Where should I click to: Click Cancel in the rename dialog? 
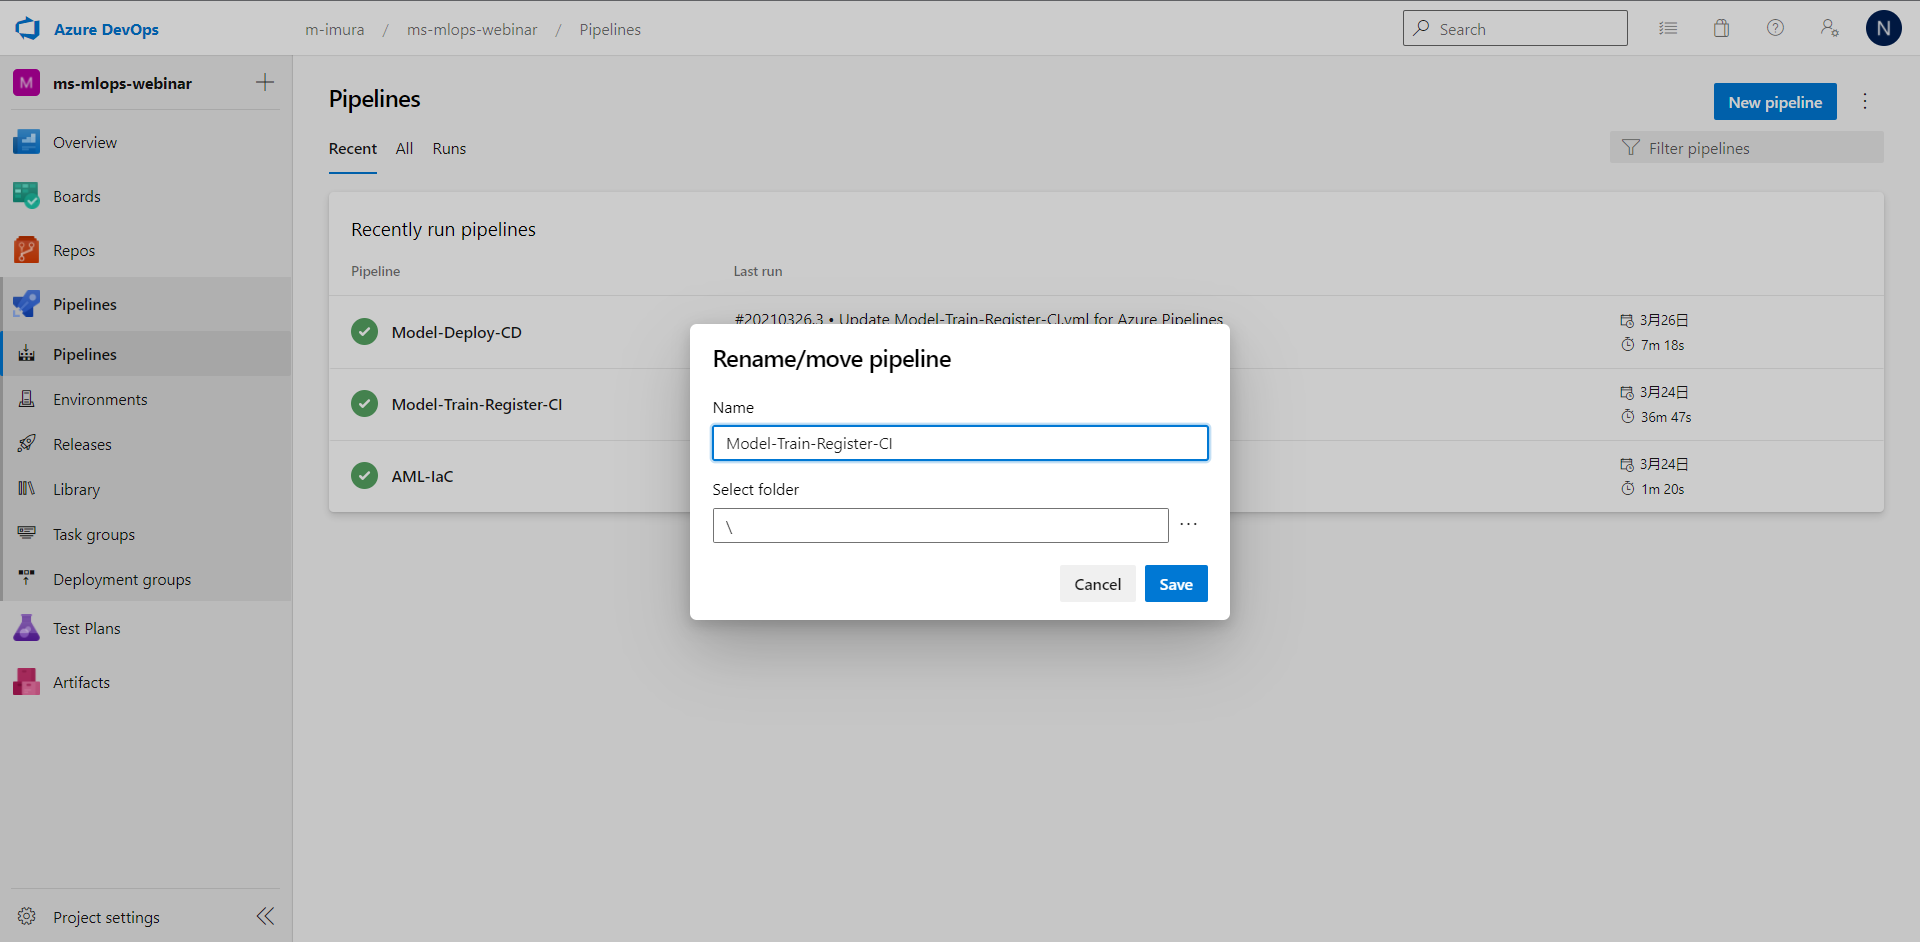tap(1097, 584)
